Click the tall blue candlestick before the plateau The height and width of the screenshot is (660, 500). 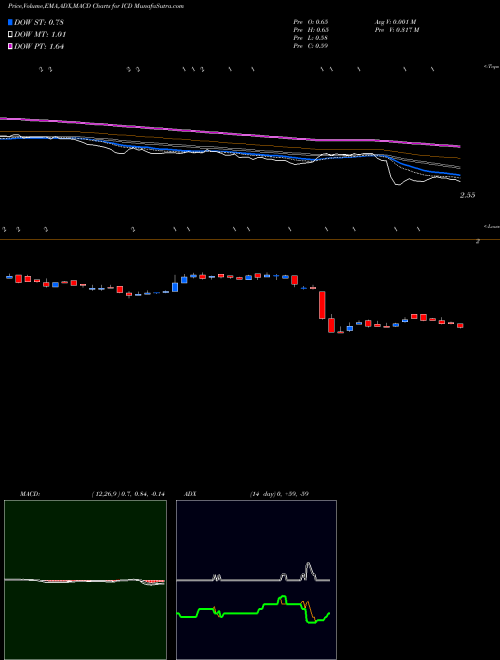tap(175, 287)
